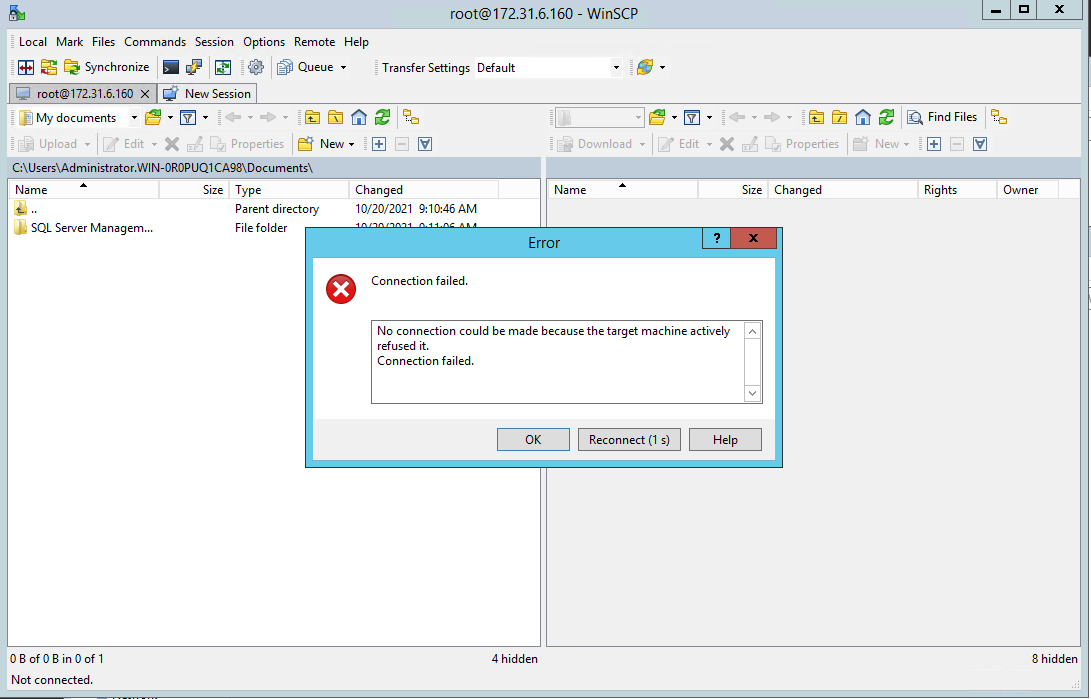This screenshot has width=1091, height=699.
Task: Go to local home directory icon
Action: click(x=359, y=118)
